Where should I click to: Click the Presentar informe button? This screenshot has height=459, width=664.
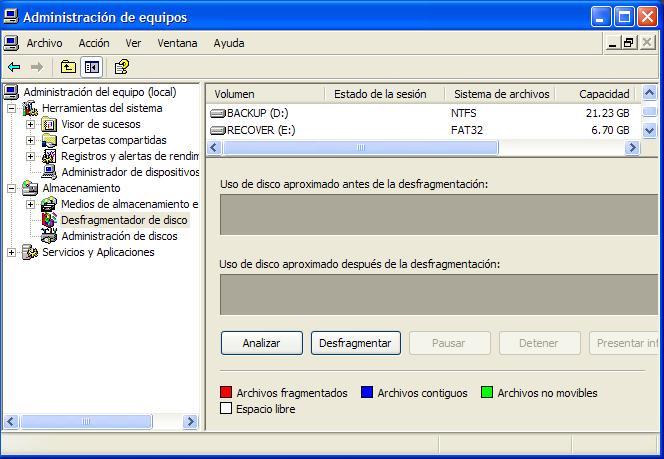[x=624, y=343]
